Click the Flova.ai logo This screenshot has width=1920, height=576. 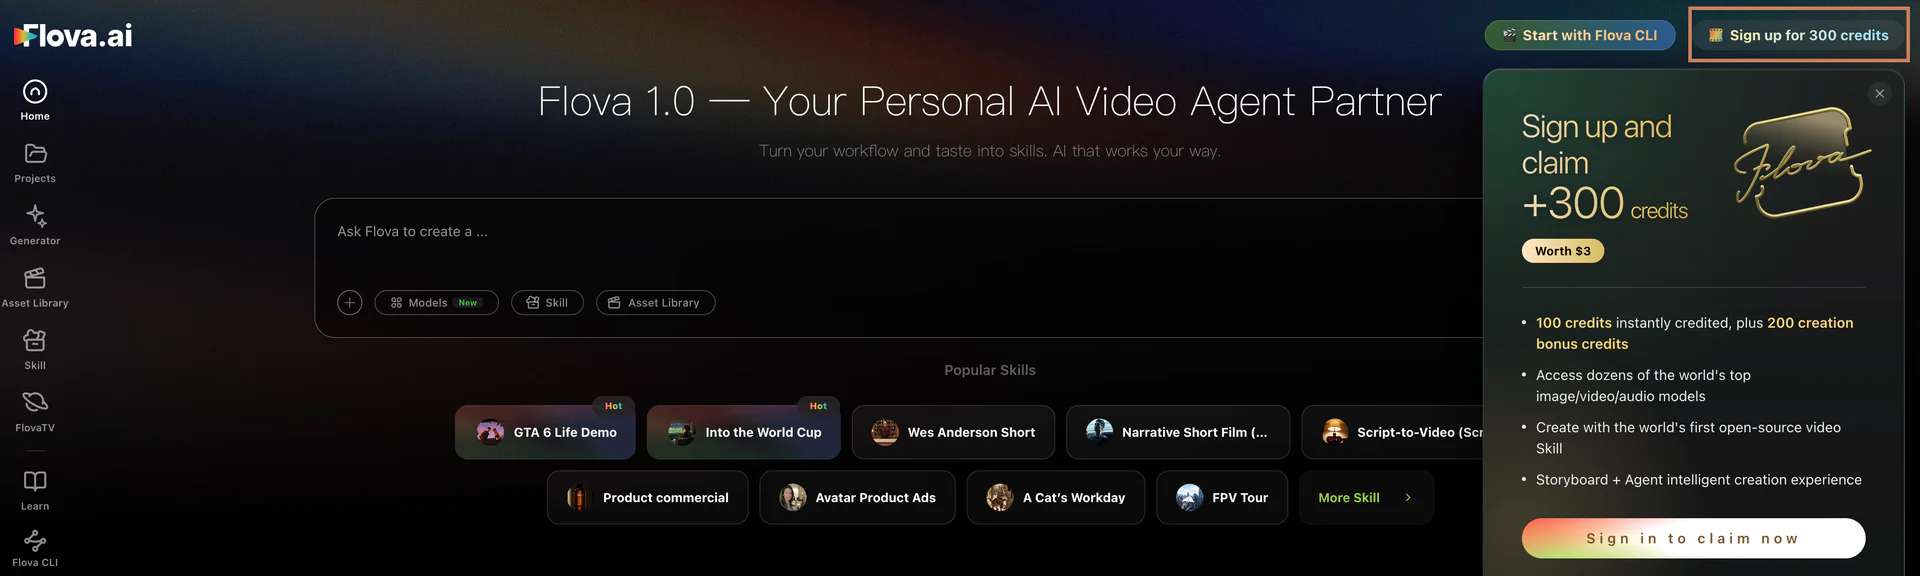click(73, 36)
